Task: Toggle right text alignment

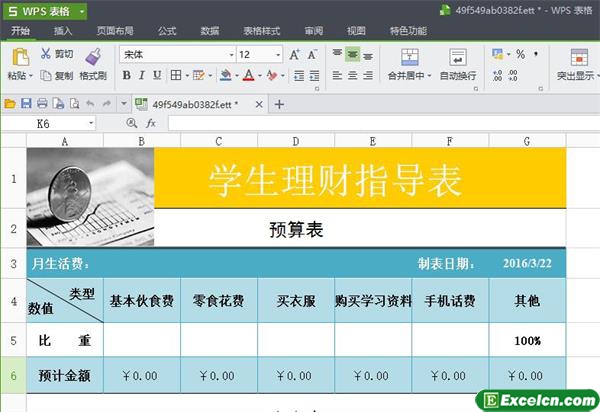Action: [x=368, y=76]
